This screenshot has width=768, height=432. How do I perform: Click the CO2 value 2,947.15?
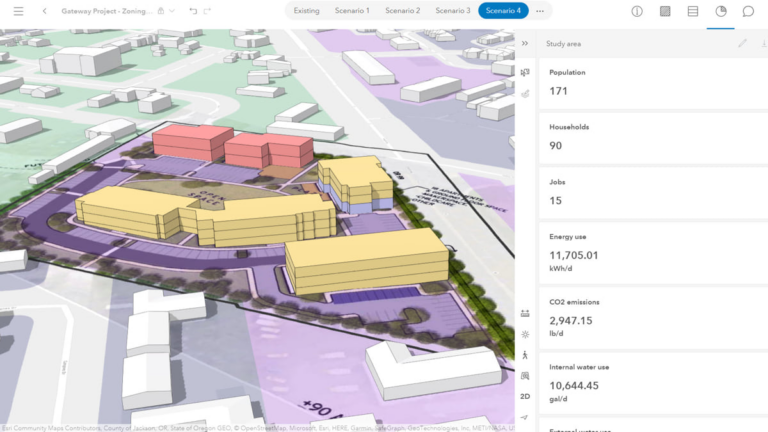click(571, 321)
